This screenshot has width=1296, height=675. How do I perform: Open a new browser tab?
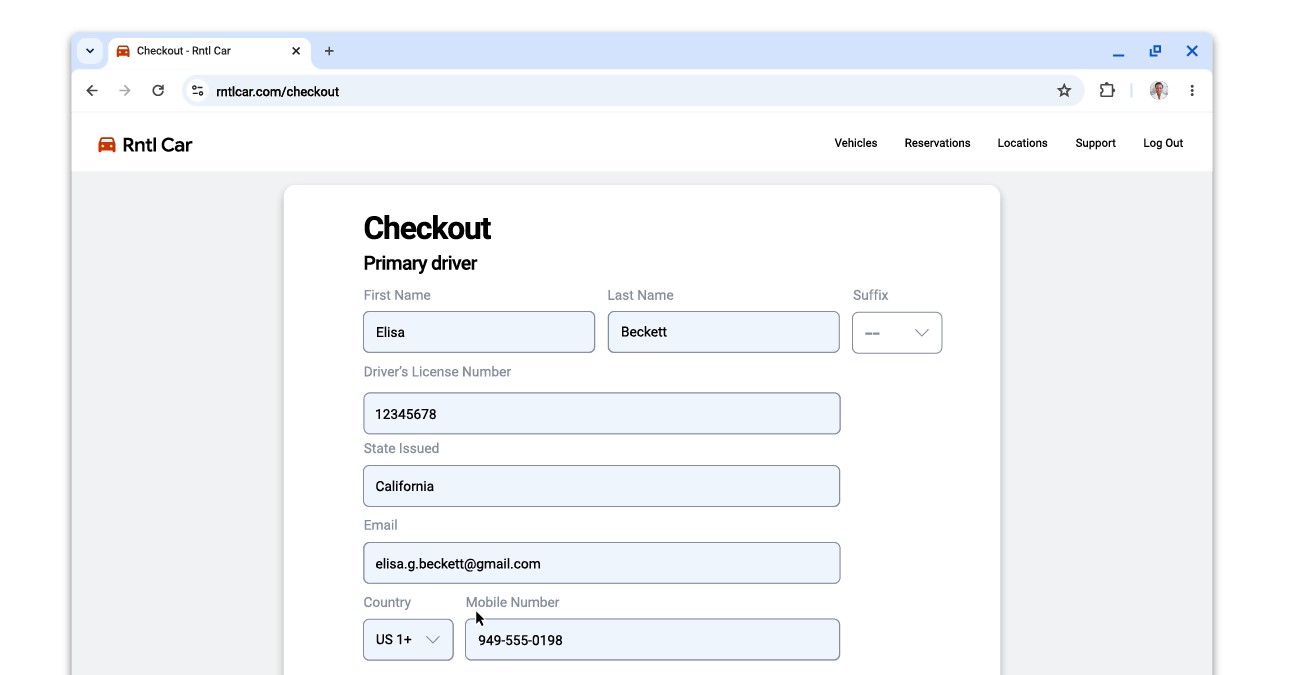pyautogui.click(x=329, y=51)
